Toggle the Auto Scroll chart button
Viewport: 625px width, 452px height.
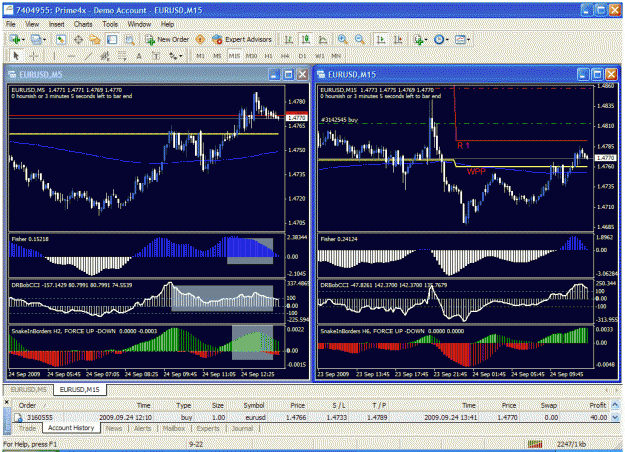click(381, 39)
